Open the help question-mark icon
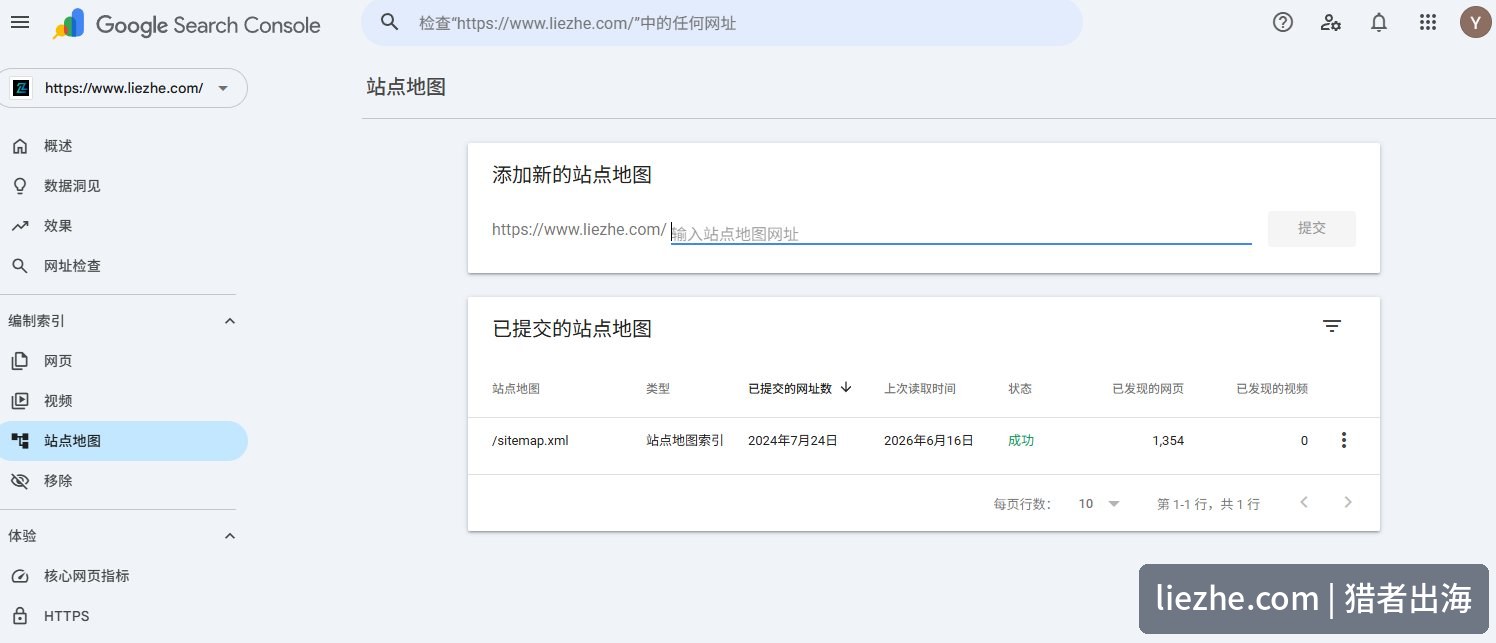This screenshot has width=1496, height=643. pos(1283,22)
